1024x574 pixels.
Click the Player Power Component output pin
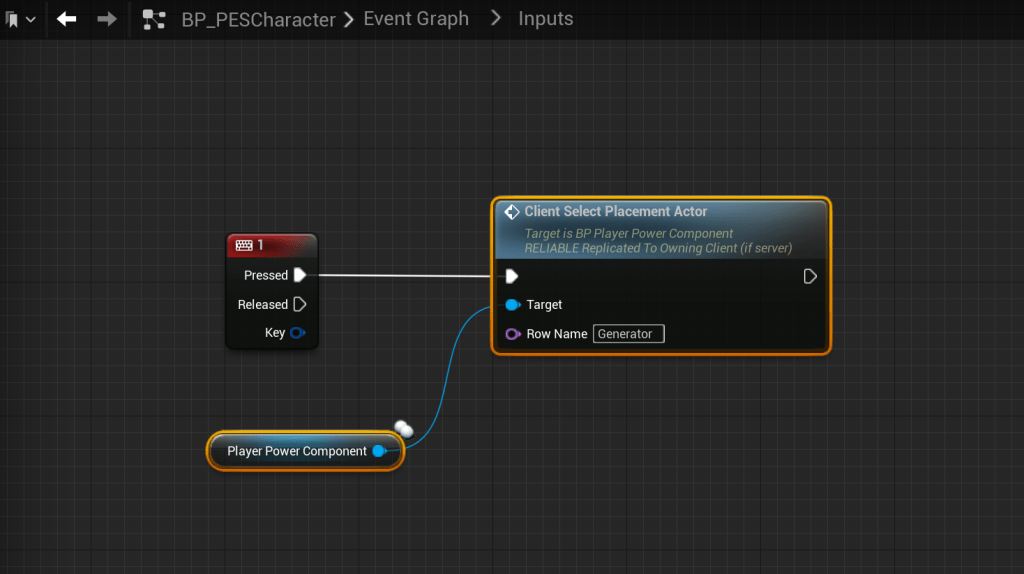point(379,451)
